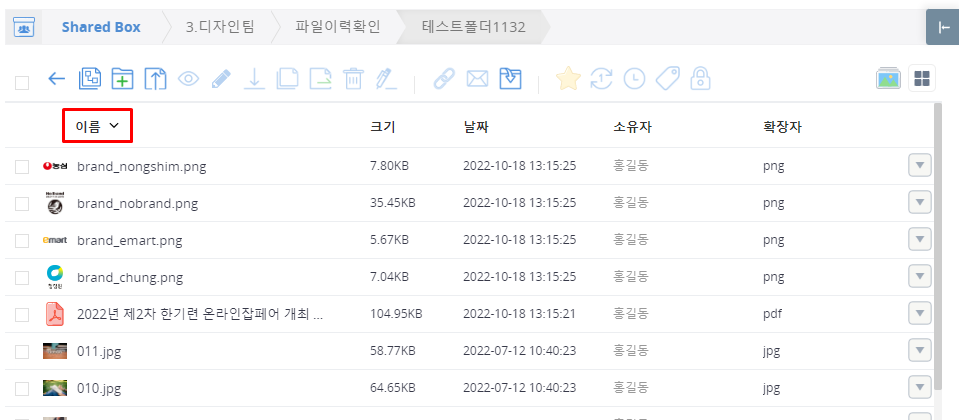Check the box for the 2022년 pdf file

[22, 315]
